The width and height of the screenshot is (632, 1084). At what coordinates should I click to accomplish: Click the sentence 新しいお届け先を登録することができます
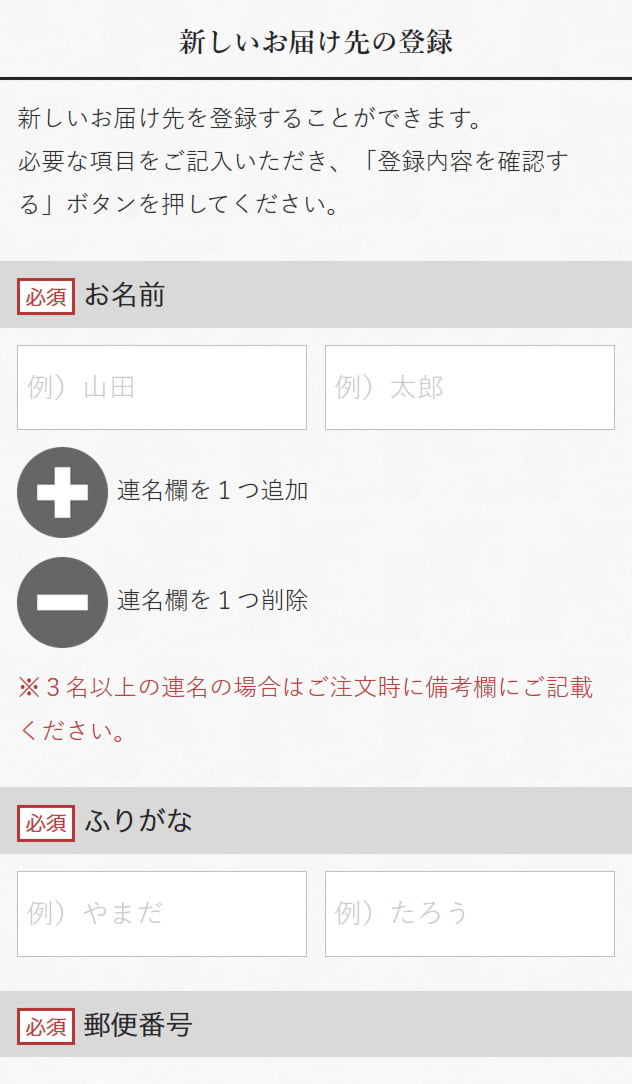point(250,119)
